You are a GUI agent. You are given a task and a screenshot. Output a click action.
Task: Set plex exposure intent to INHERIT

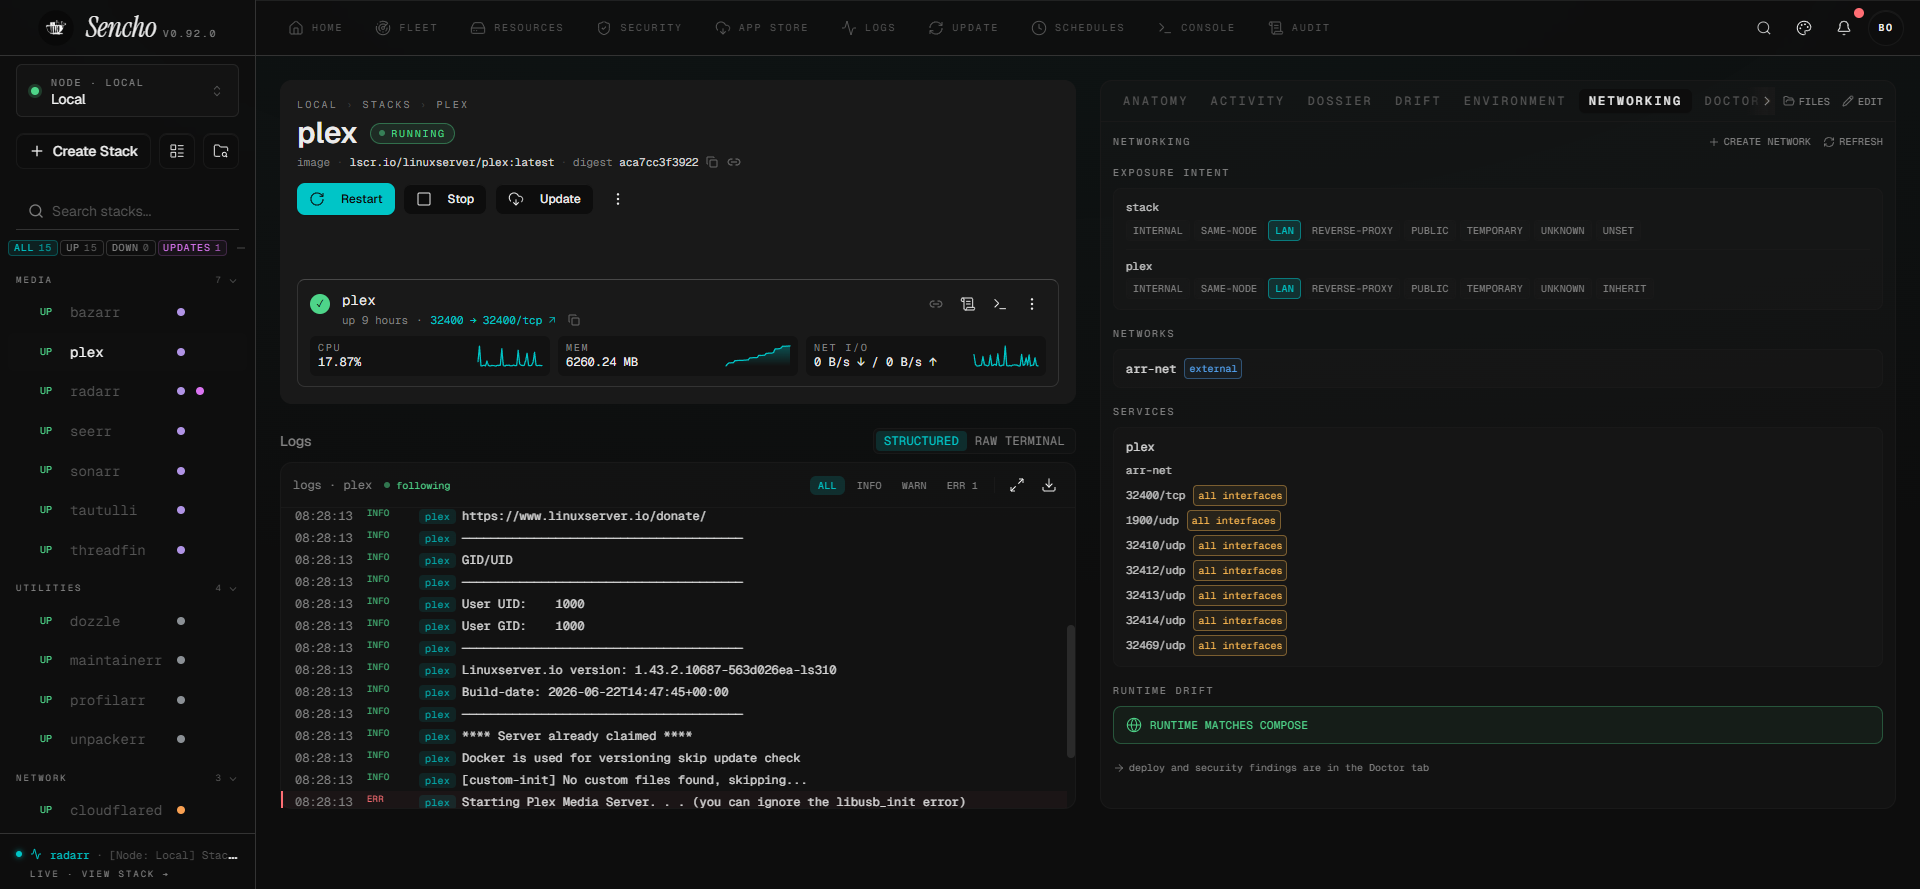[1623, 289]
